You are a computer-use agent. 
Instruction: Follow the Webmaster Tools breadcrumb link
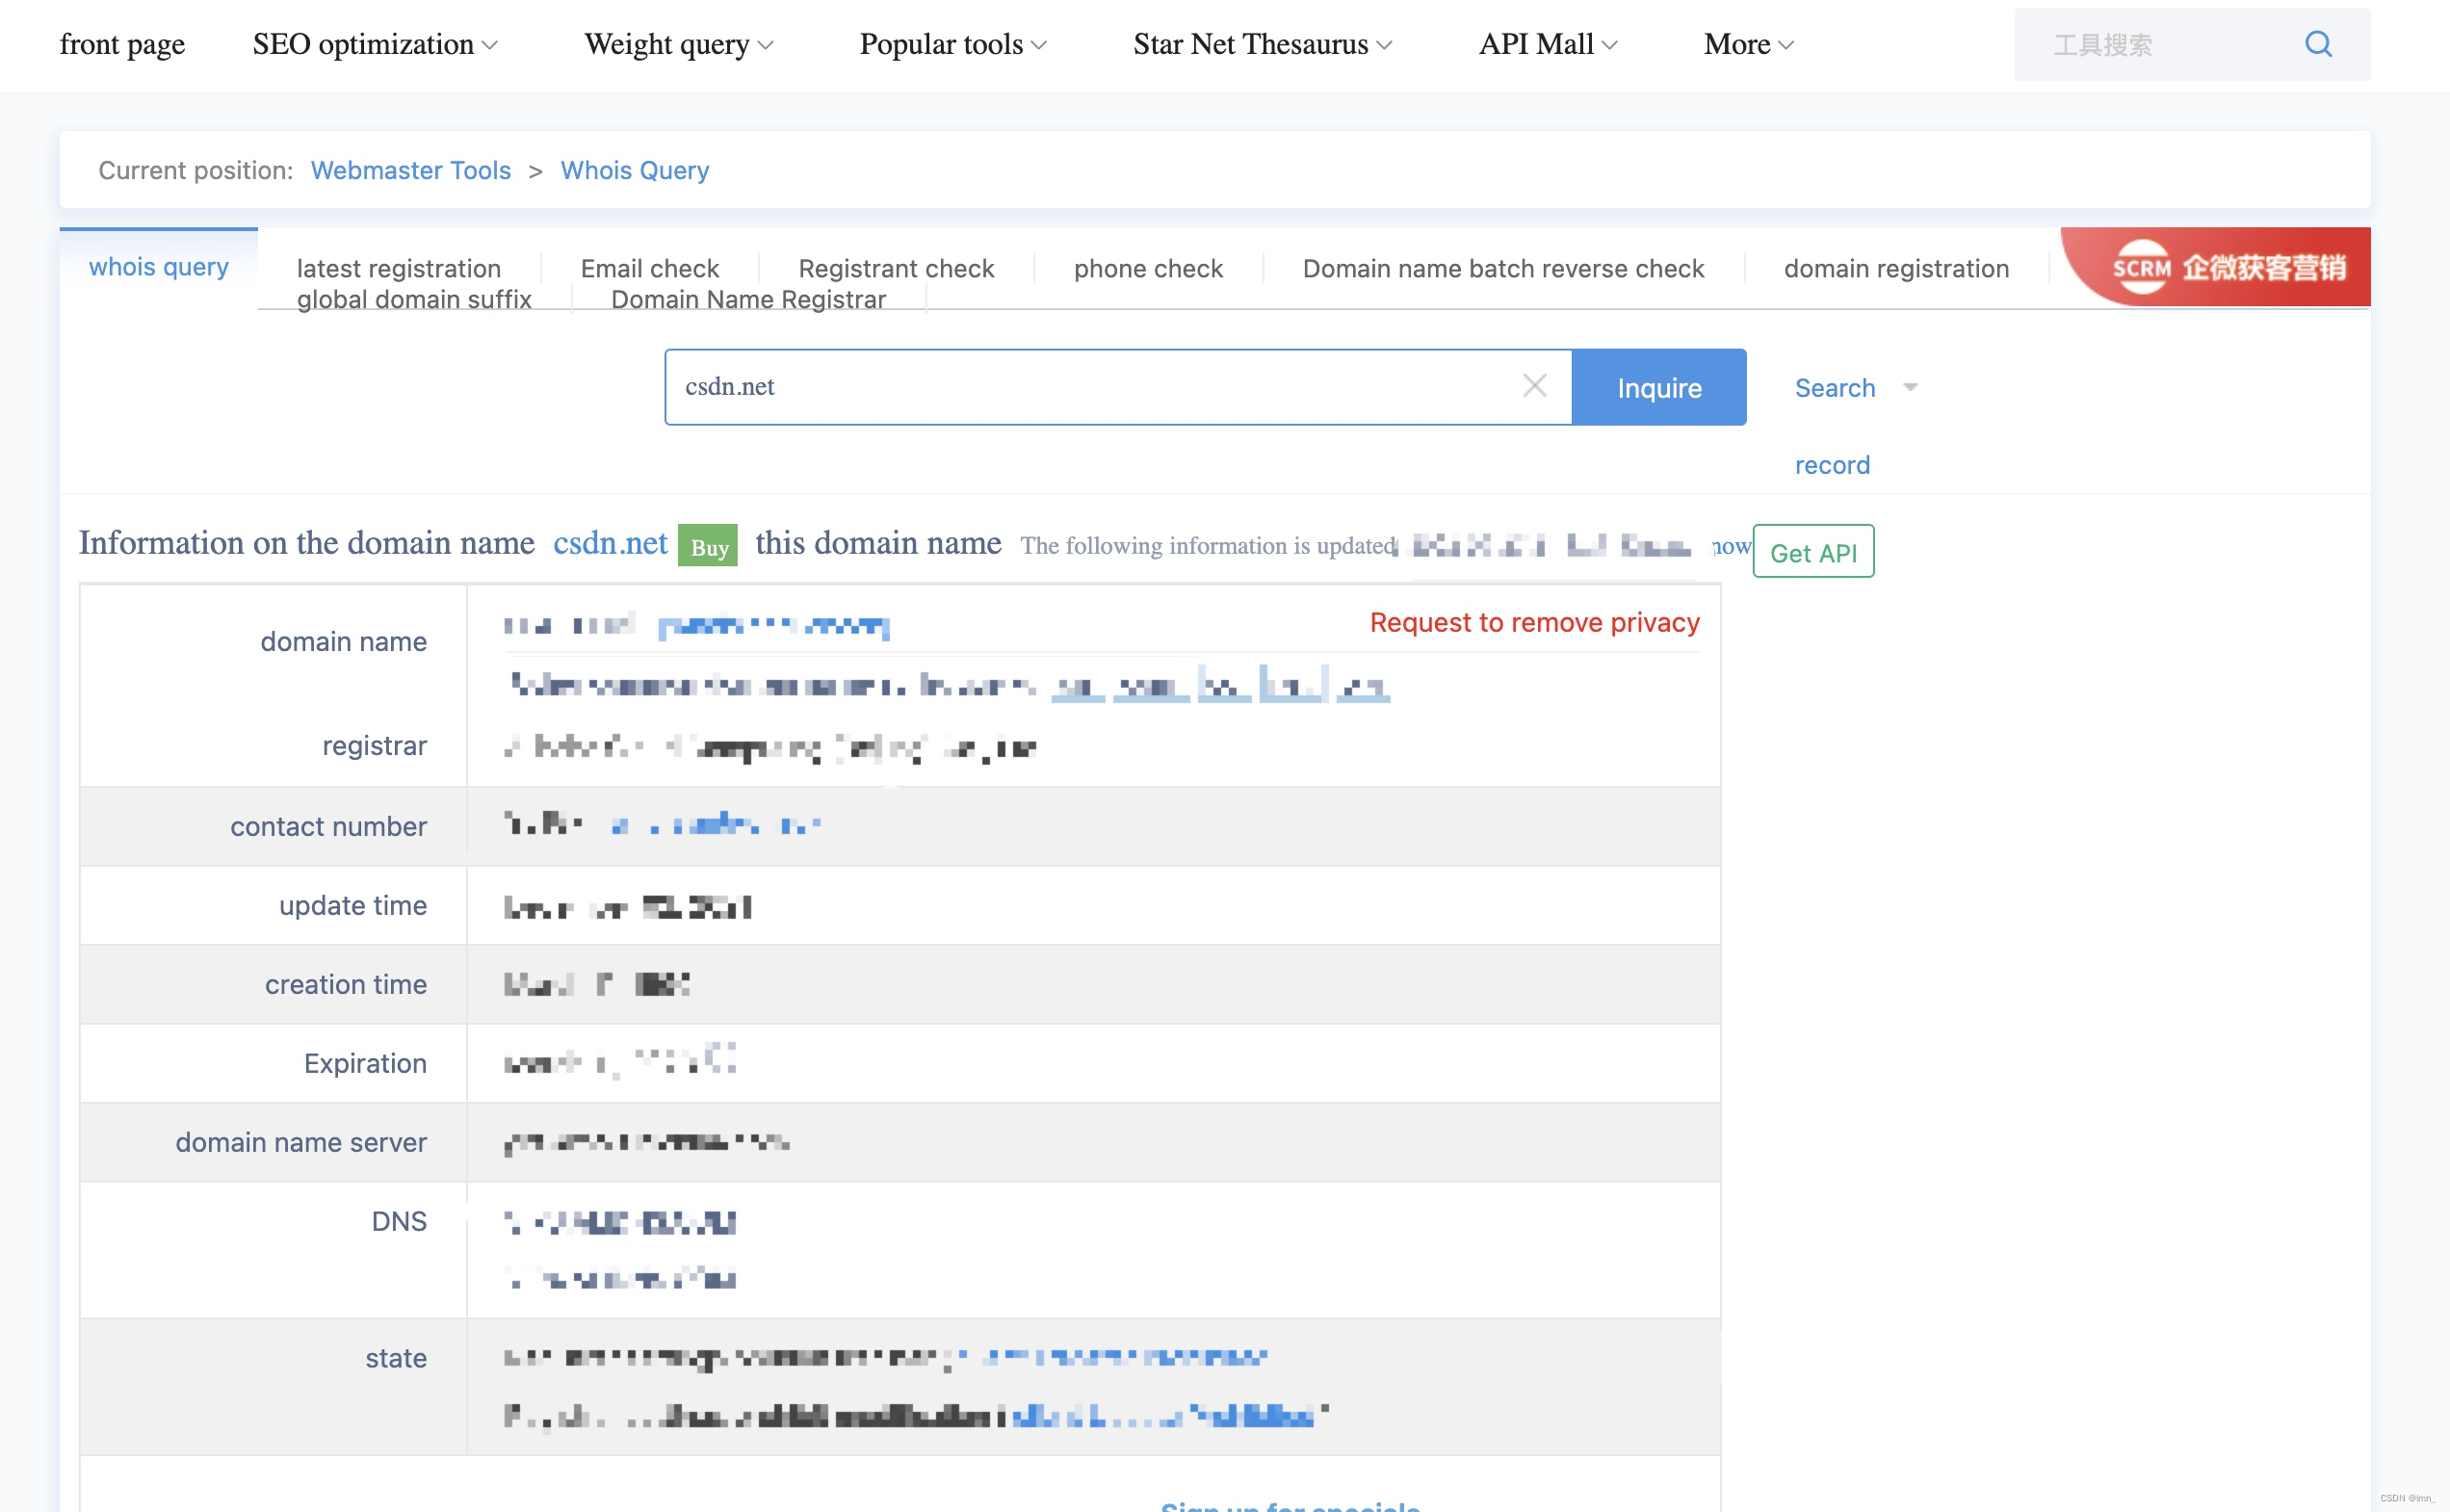411,170
